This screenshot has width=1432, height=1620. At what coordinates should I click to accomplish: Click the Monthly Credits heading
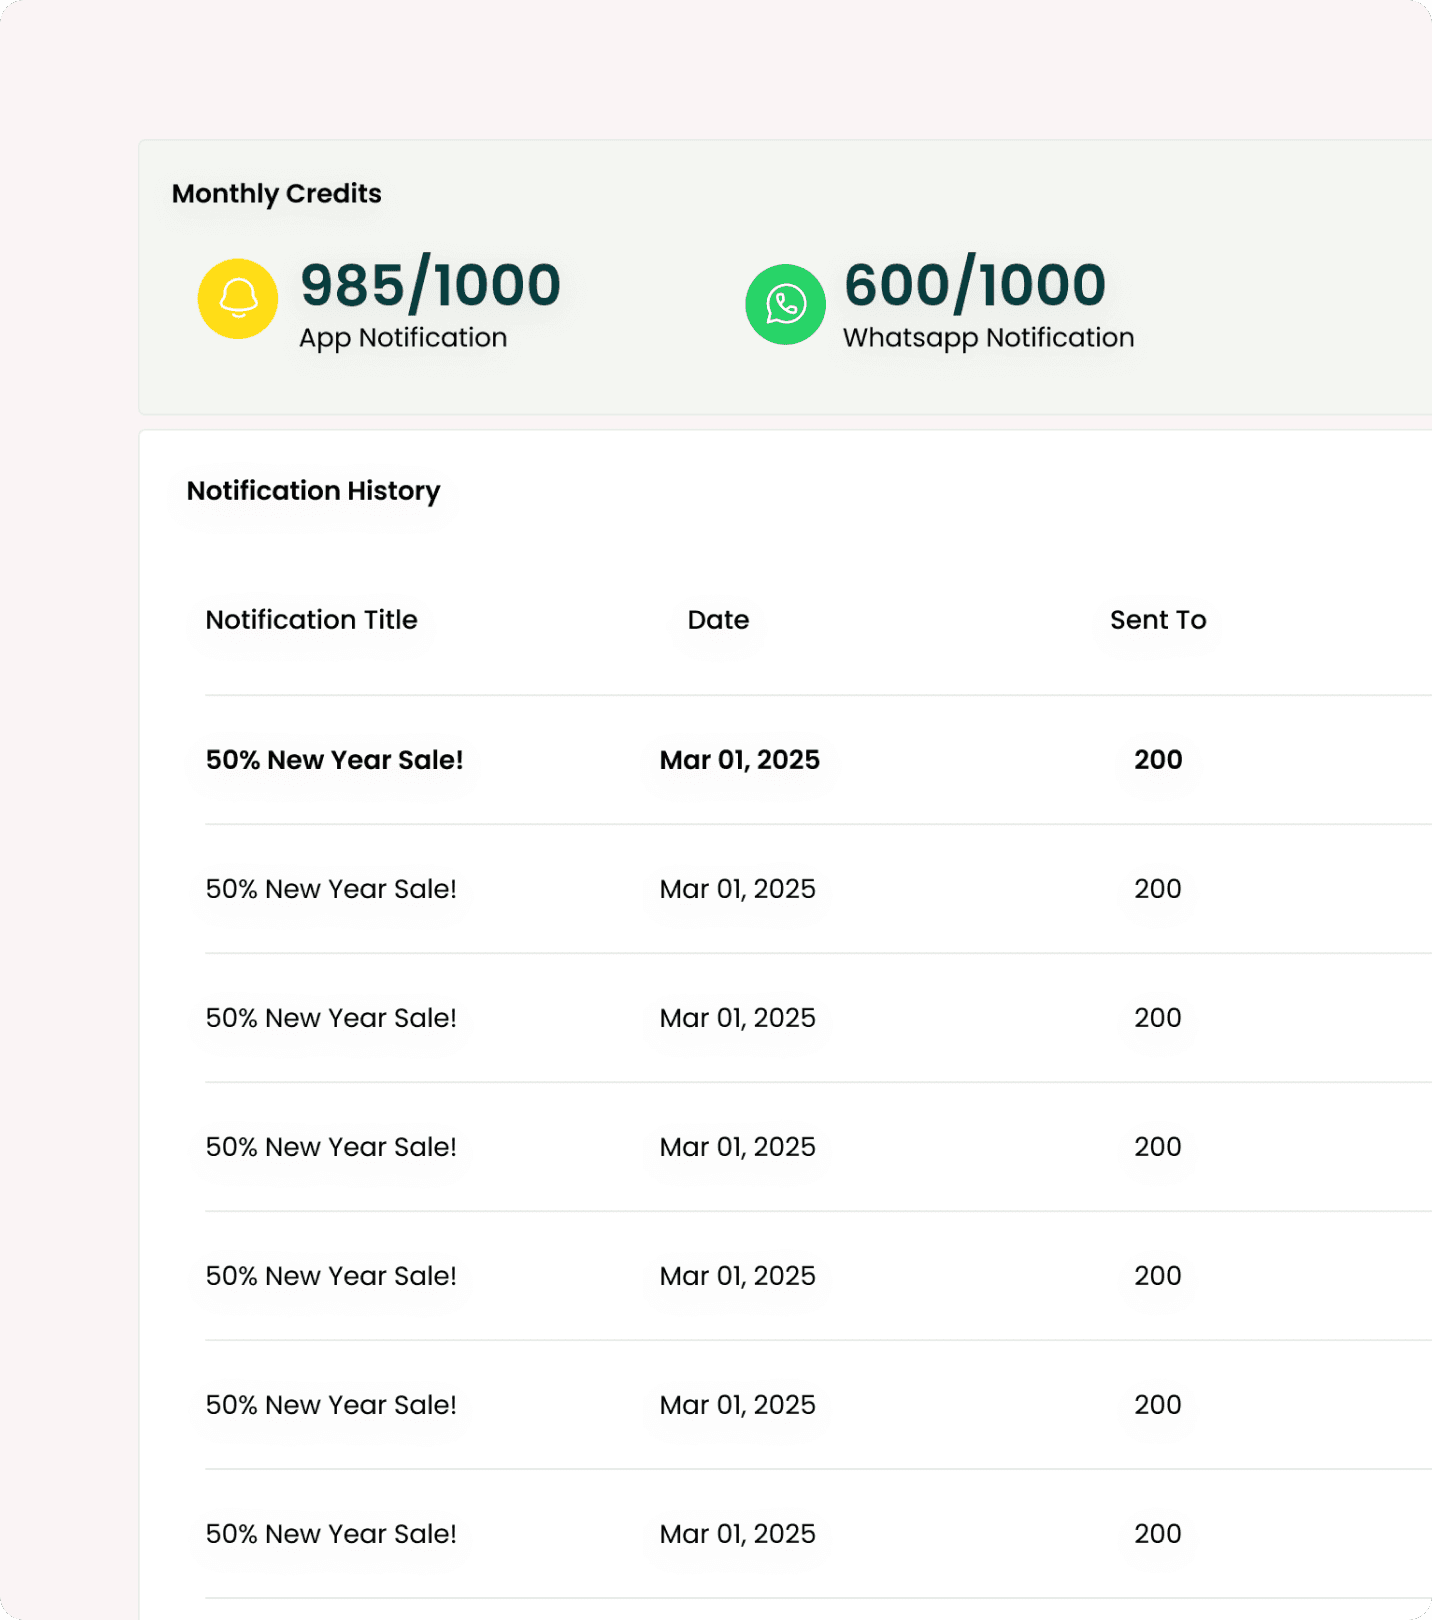coord(277,193)
